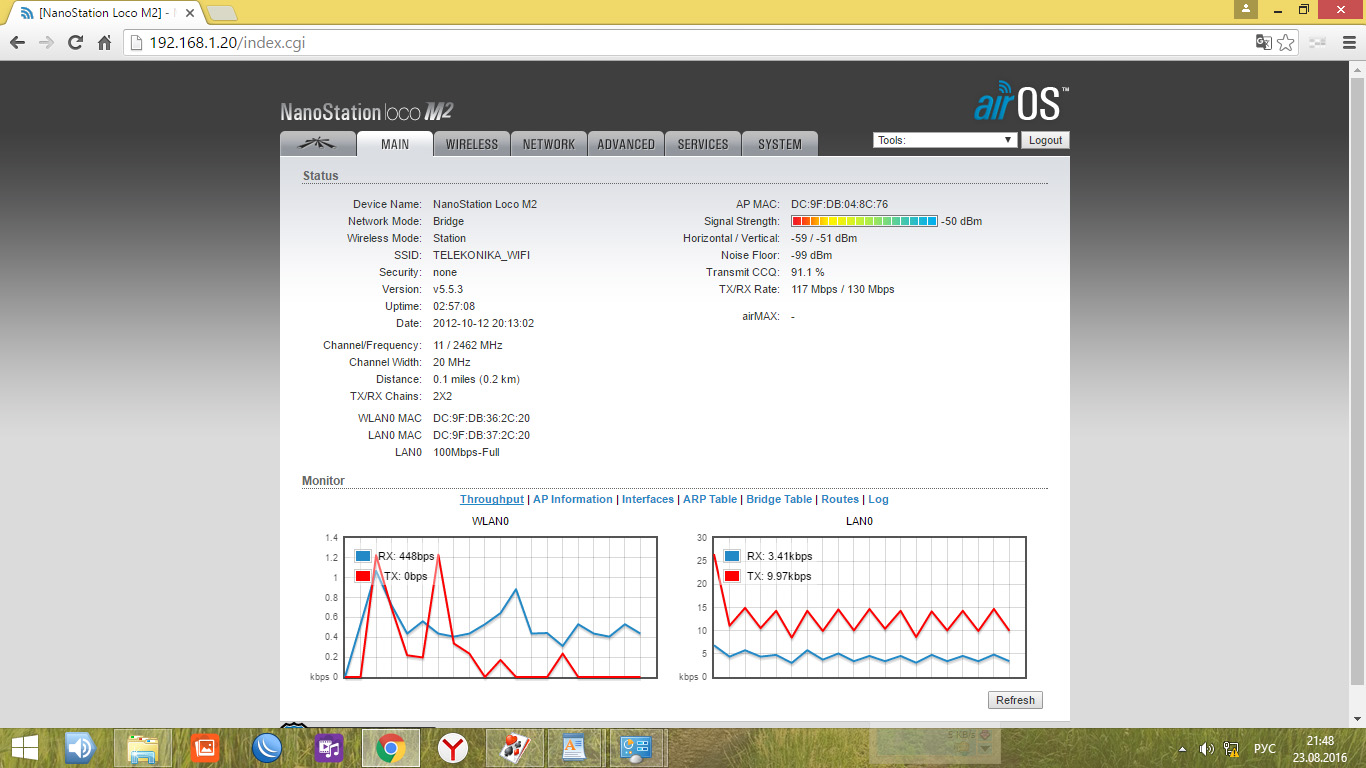Image resolution: width=1366 pixels, height=768 pixels.
Task: Open the Routes link
Action: tap(840, 499)
